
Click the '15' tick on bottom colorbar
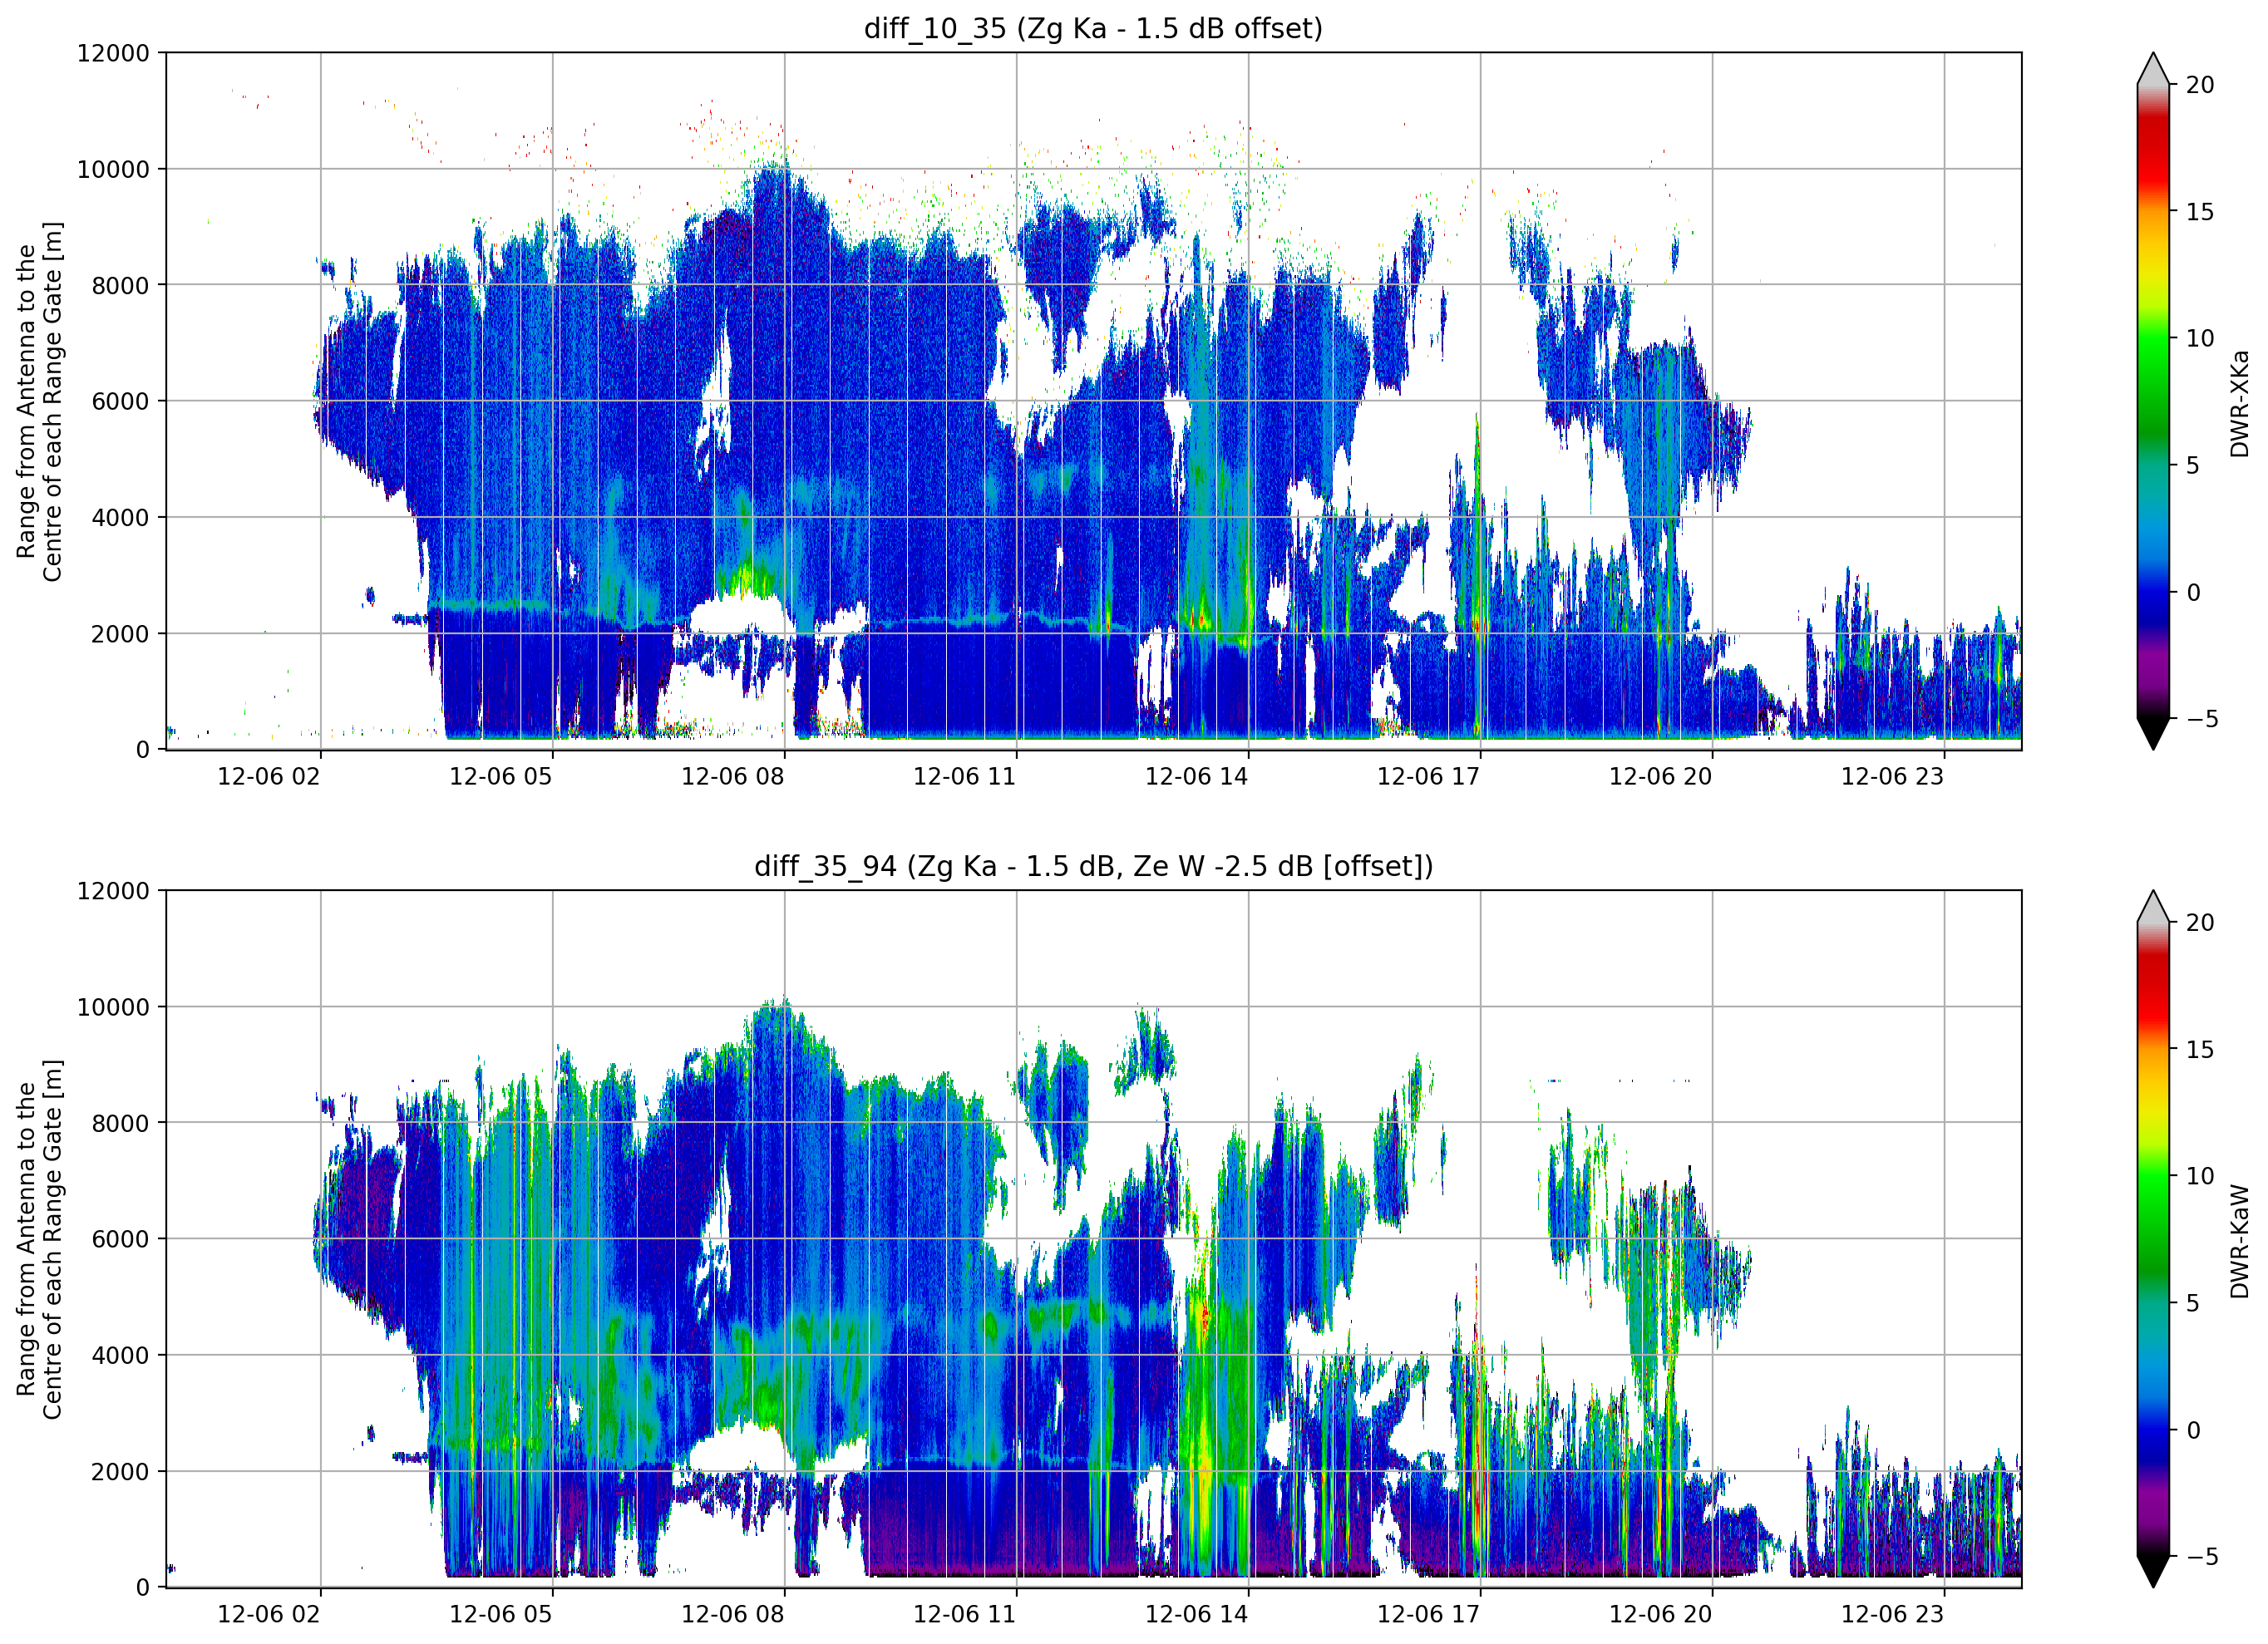click(2200, 1050)
